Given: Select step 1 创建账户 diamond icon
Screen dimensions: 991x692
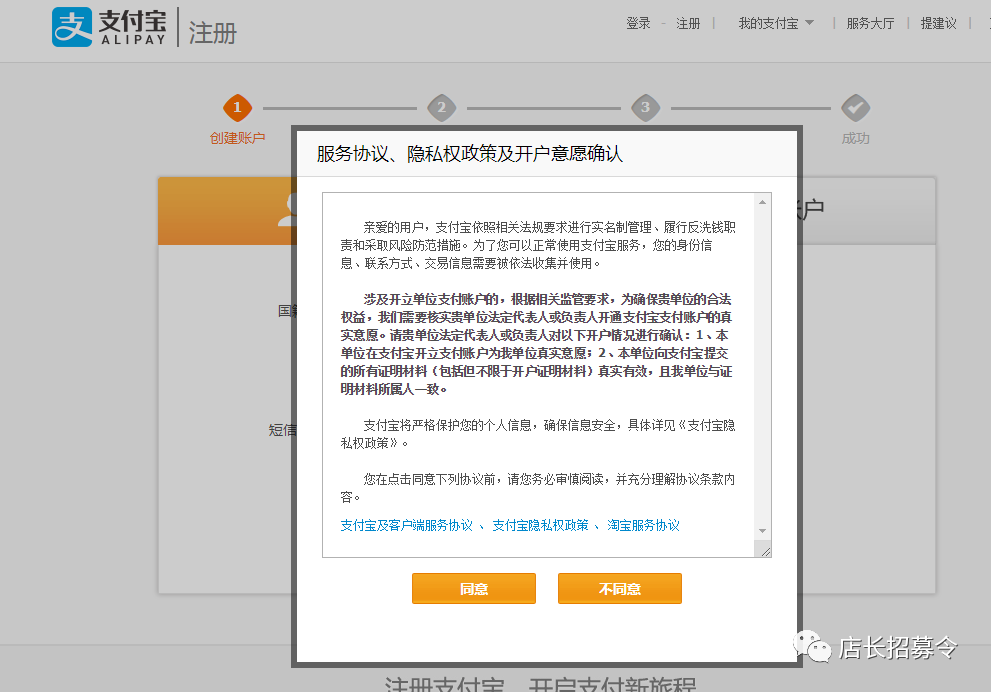Looking at the screenshot, I should 238,108.
